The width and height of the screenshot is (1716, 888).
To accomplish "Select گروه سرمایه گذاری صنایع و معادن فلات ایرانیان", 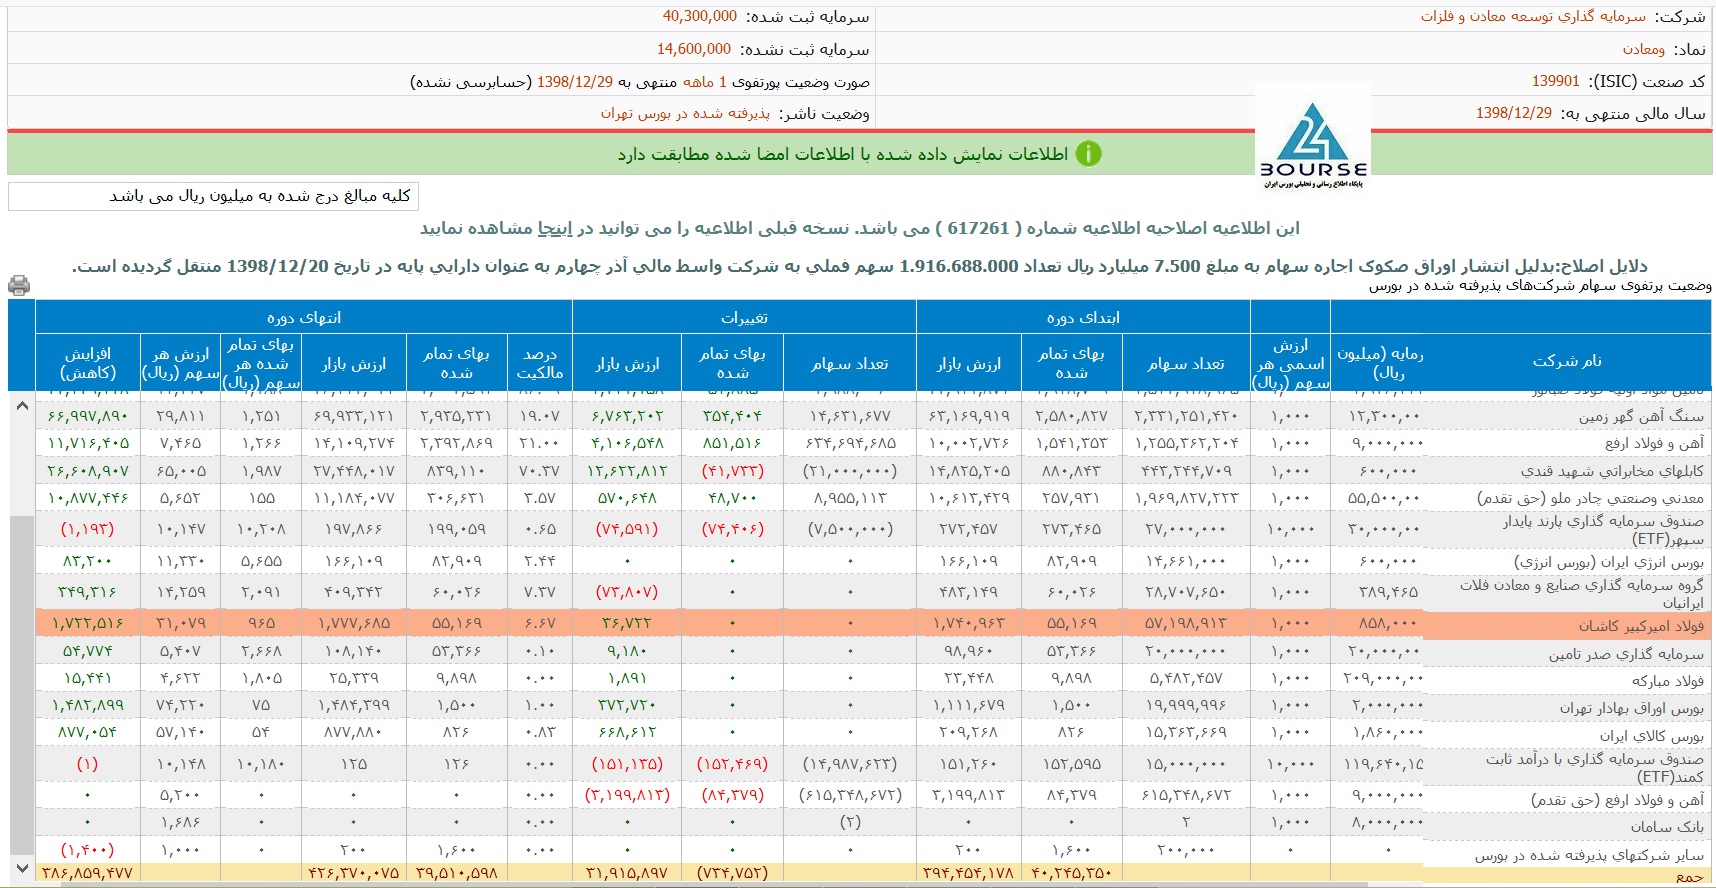I will pyautogui.click(x=1582, y=593).
